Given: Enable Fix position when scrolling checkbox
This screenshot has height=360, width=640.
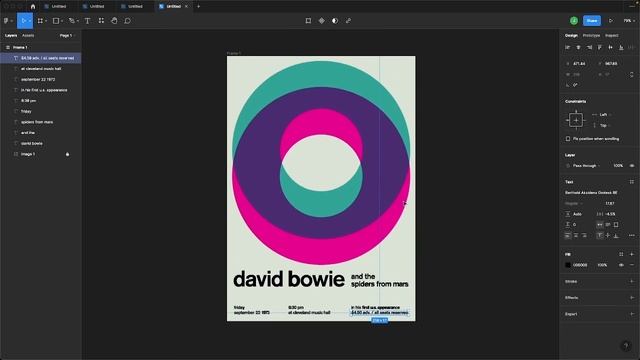Looking at the screenshot, I should click(x=568, y=139).
